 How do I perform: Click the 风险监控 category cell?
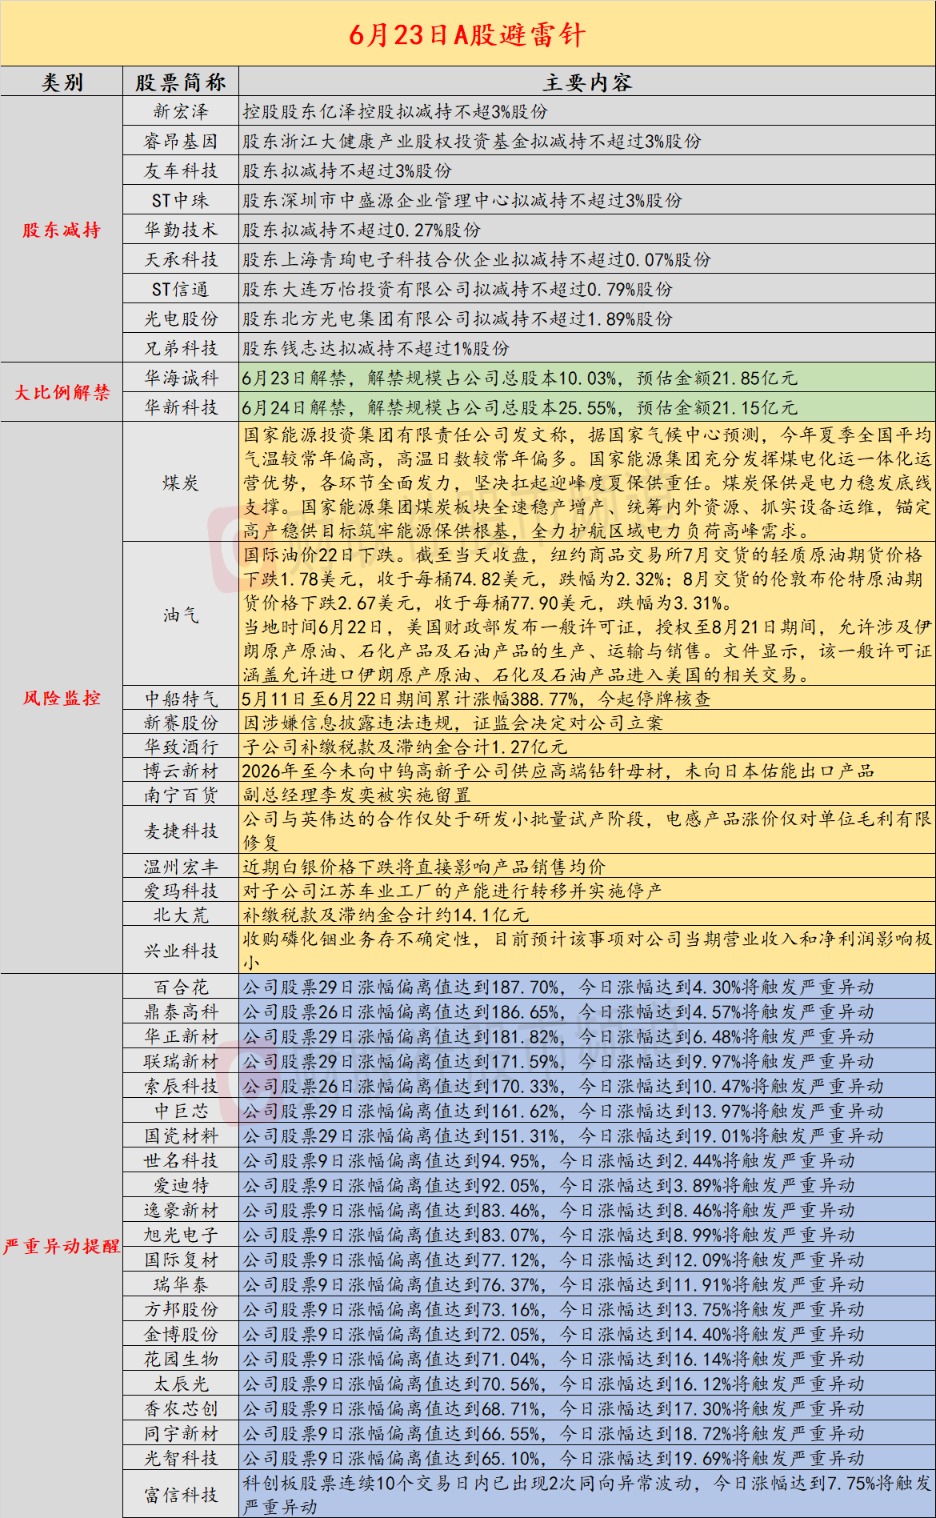click(62, 698)
